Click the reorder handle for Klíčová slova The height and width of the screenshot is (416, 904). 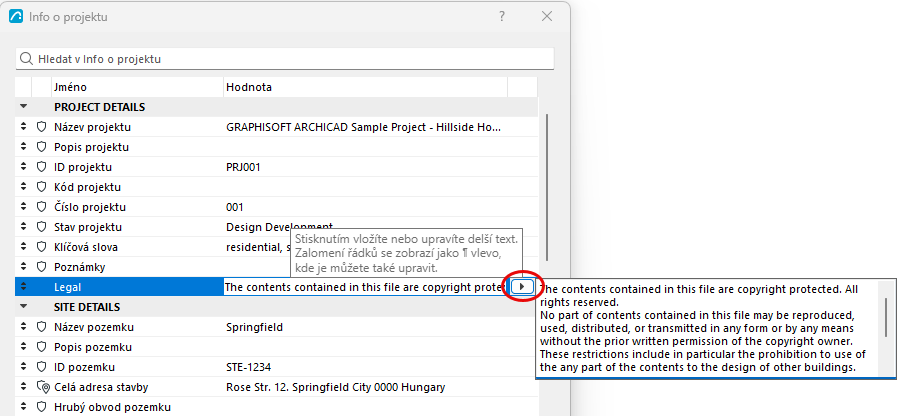[x=24, y=247]
